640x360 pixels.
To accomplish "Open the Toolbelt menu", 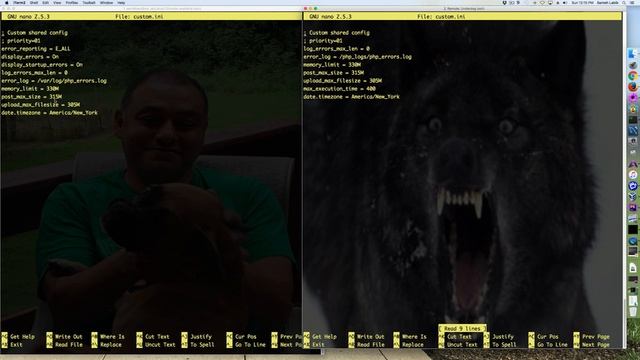I will click(89, 2).
